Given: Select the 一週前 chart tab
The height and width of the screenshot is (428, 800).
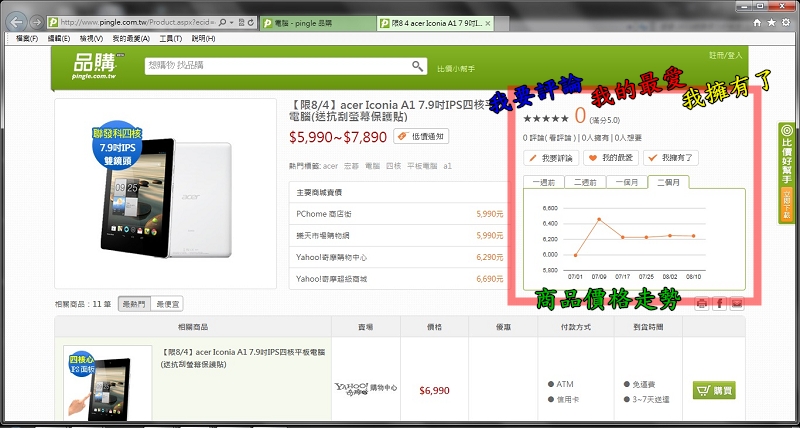Looking at the screenshot, I should [x=543, y=182].
